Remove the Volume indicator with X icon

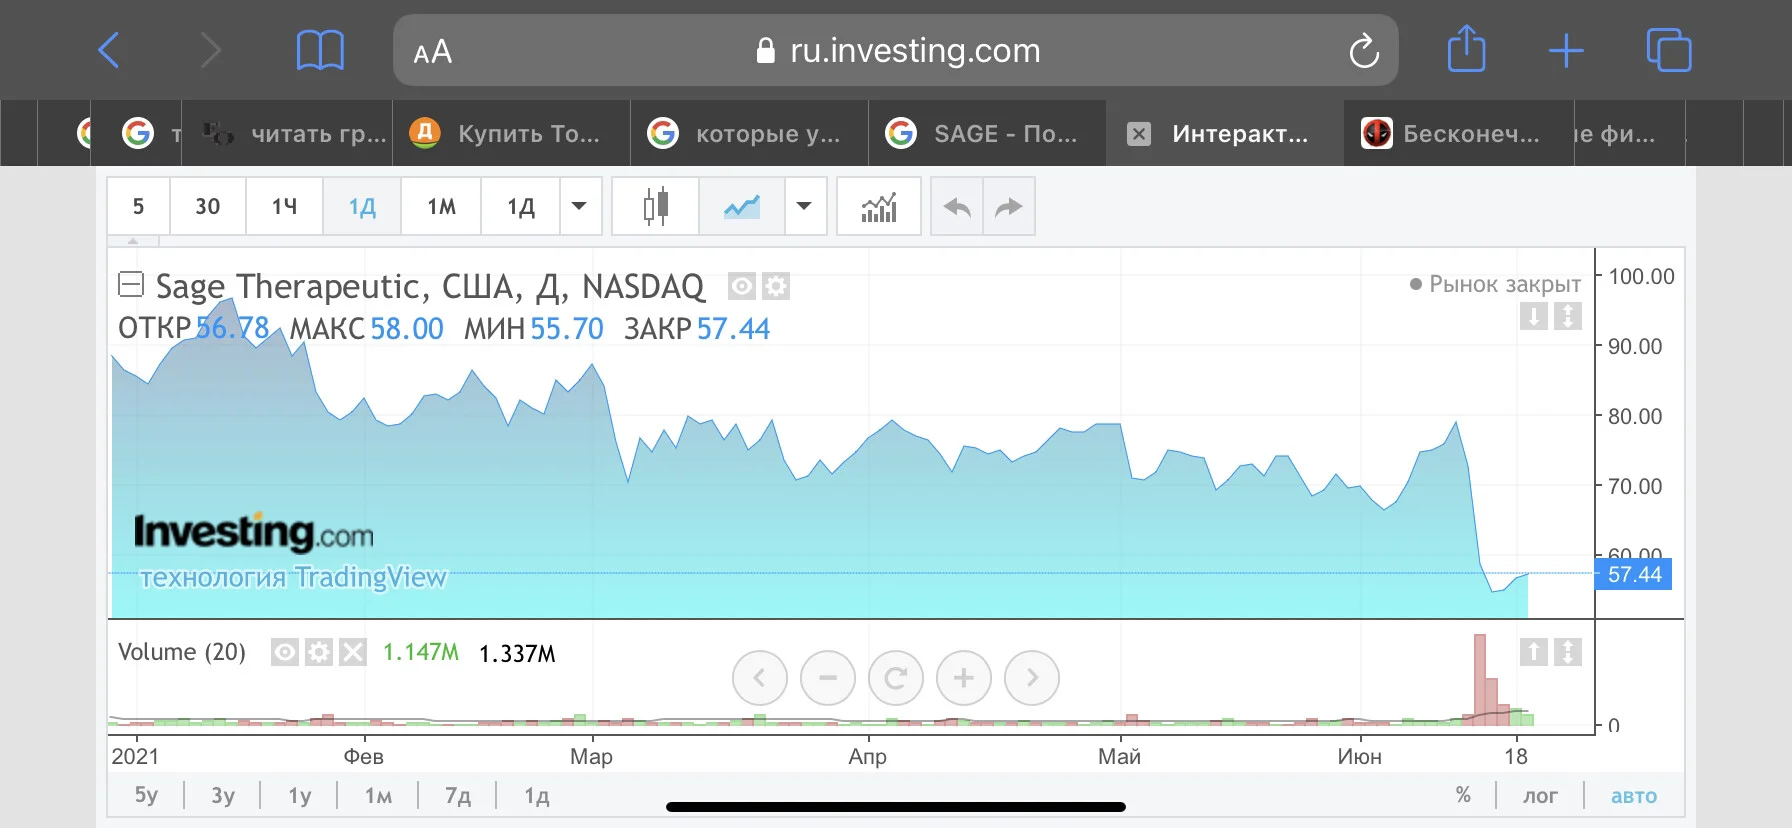pyautogui.click(x=353, y=653)
